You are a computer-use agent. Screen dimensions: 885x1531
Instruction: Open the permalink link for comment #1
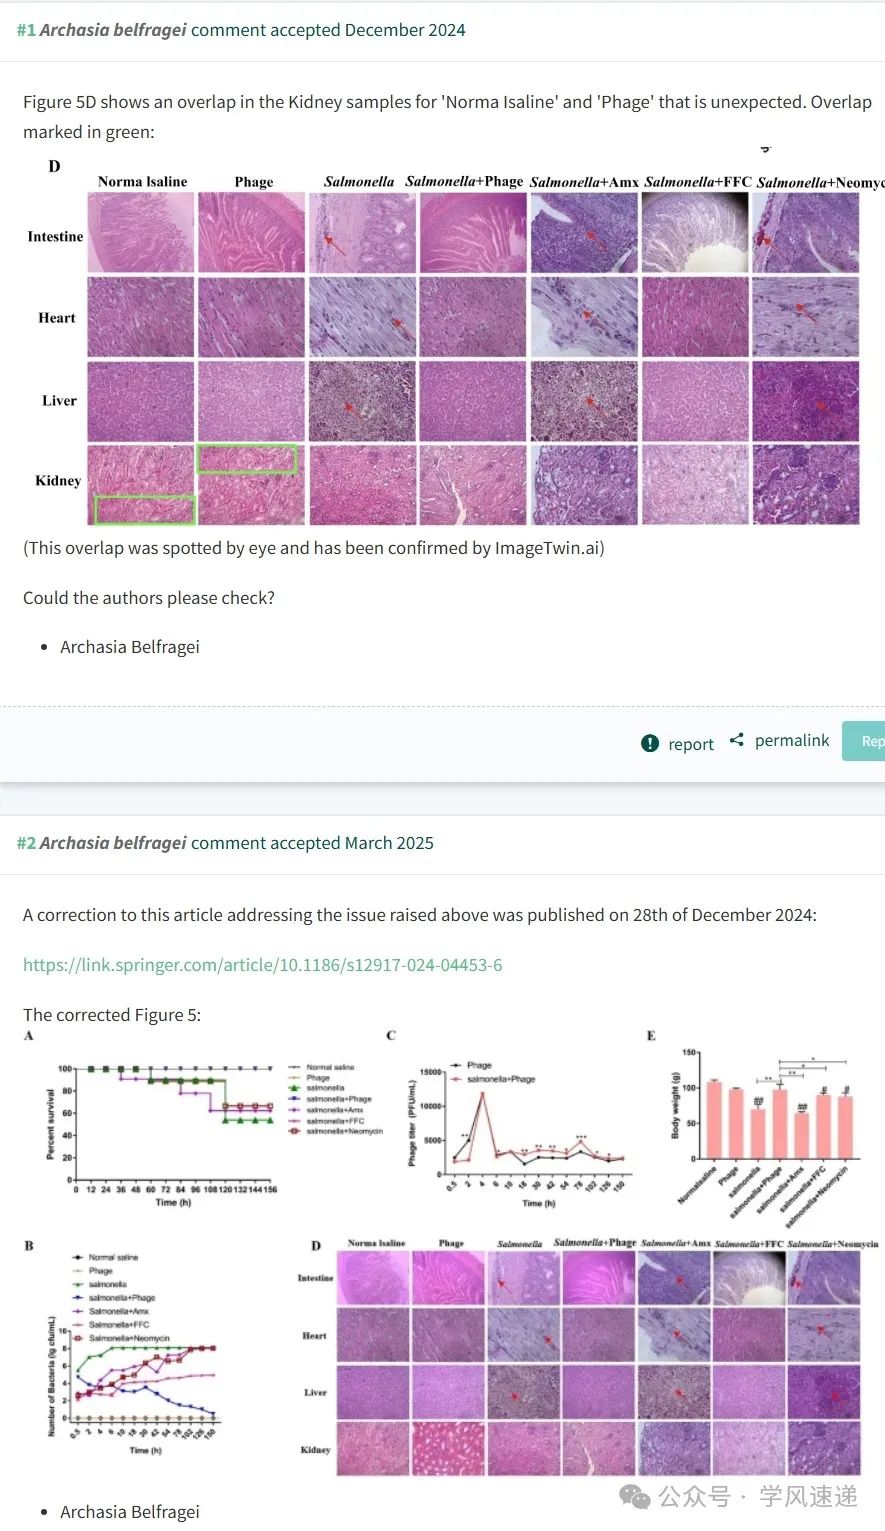point(792,740)
